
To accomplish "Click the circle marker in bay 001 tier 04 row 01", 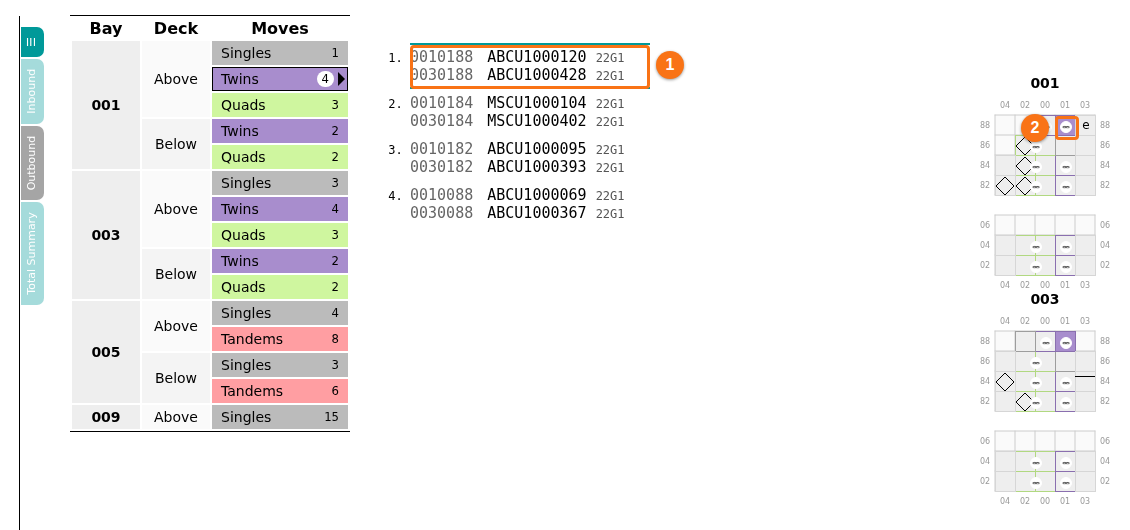I will click(1066, 247).
